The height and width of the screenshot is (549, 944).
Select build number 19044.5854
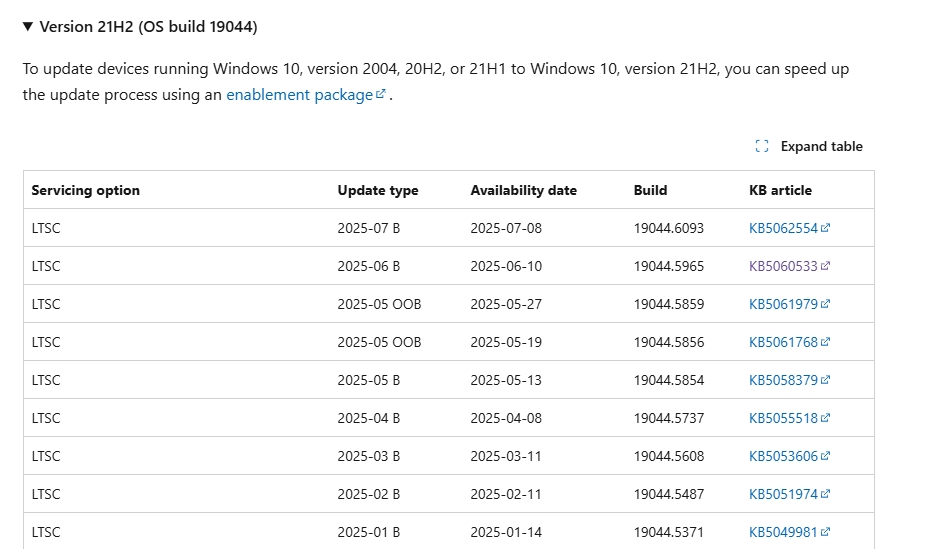coord(669,380)
